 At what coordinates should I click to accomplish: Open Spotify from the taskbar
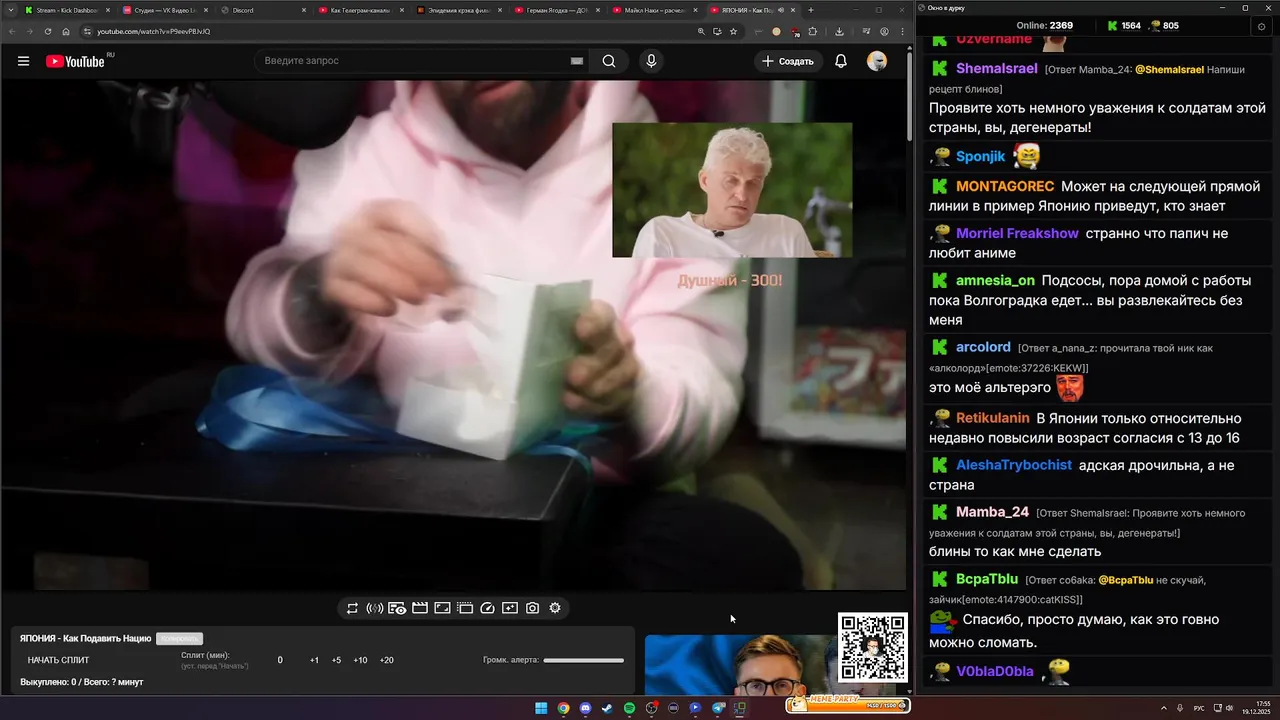629,708
